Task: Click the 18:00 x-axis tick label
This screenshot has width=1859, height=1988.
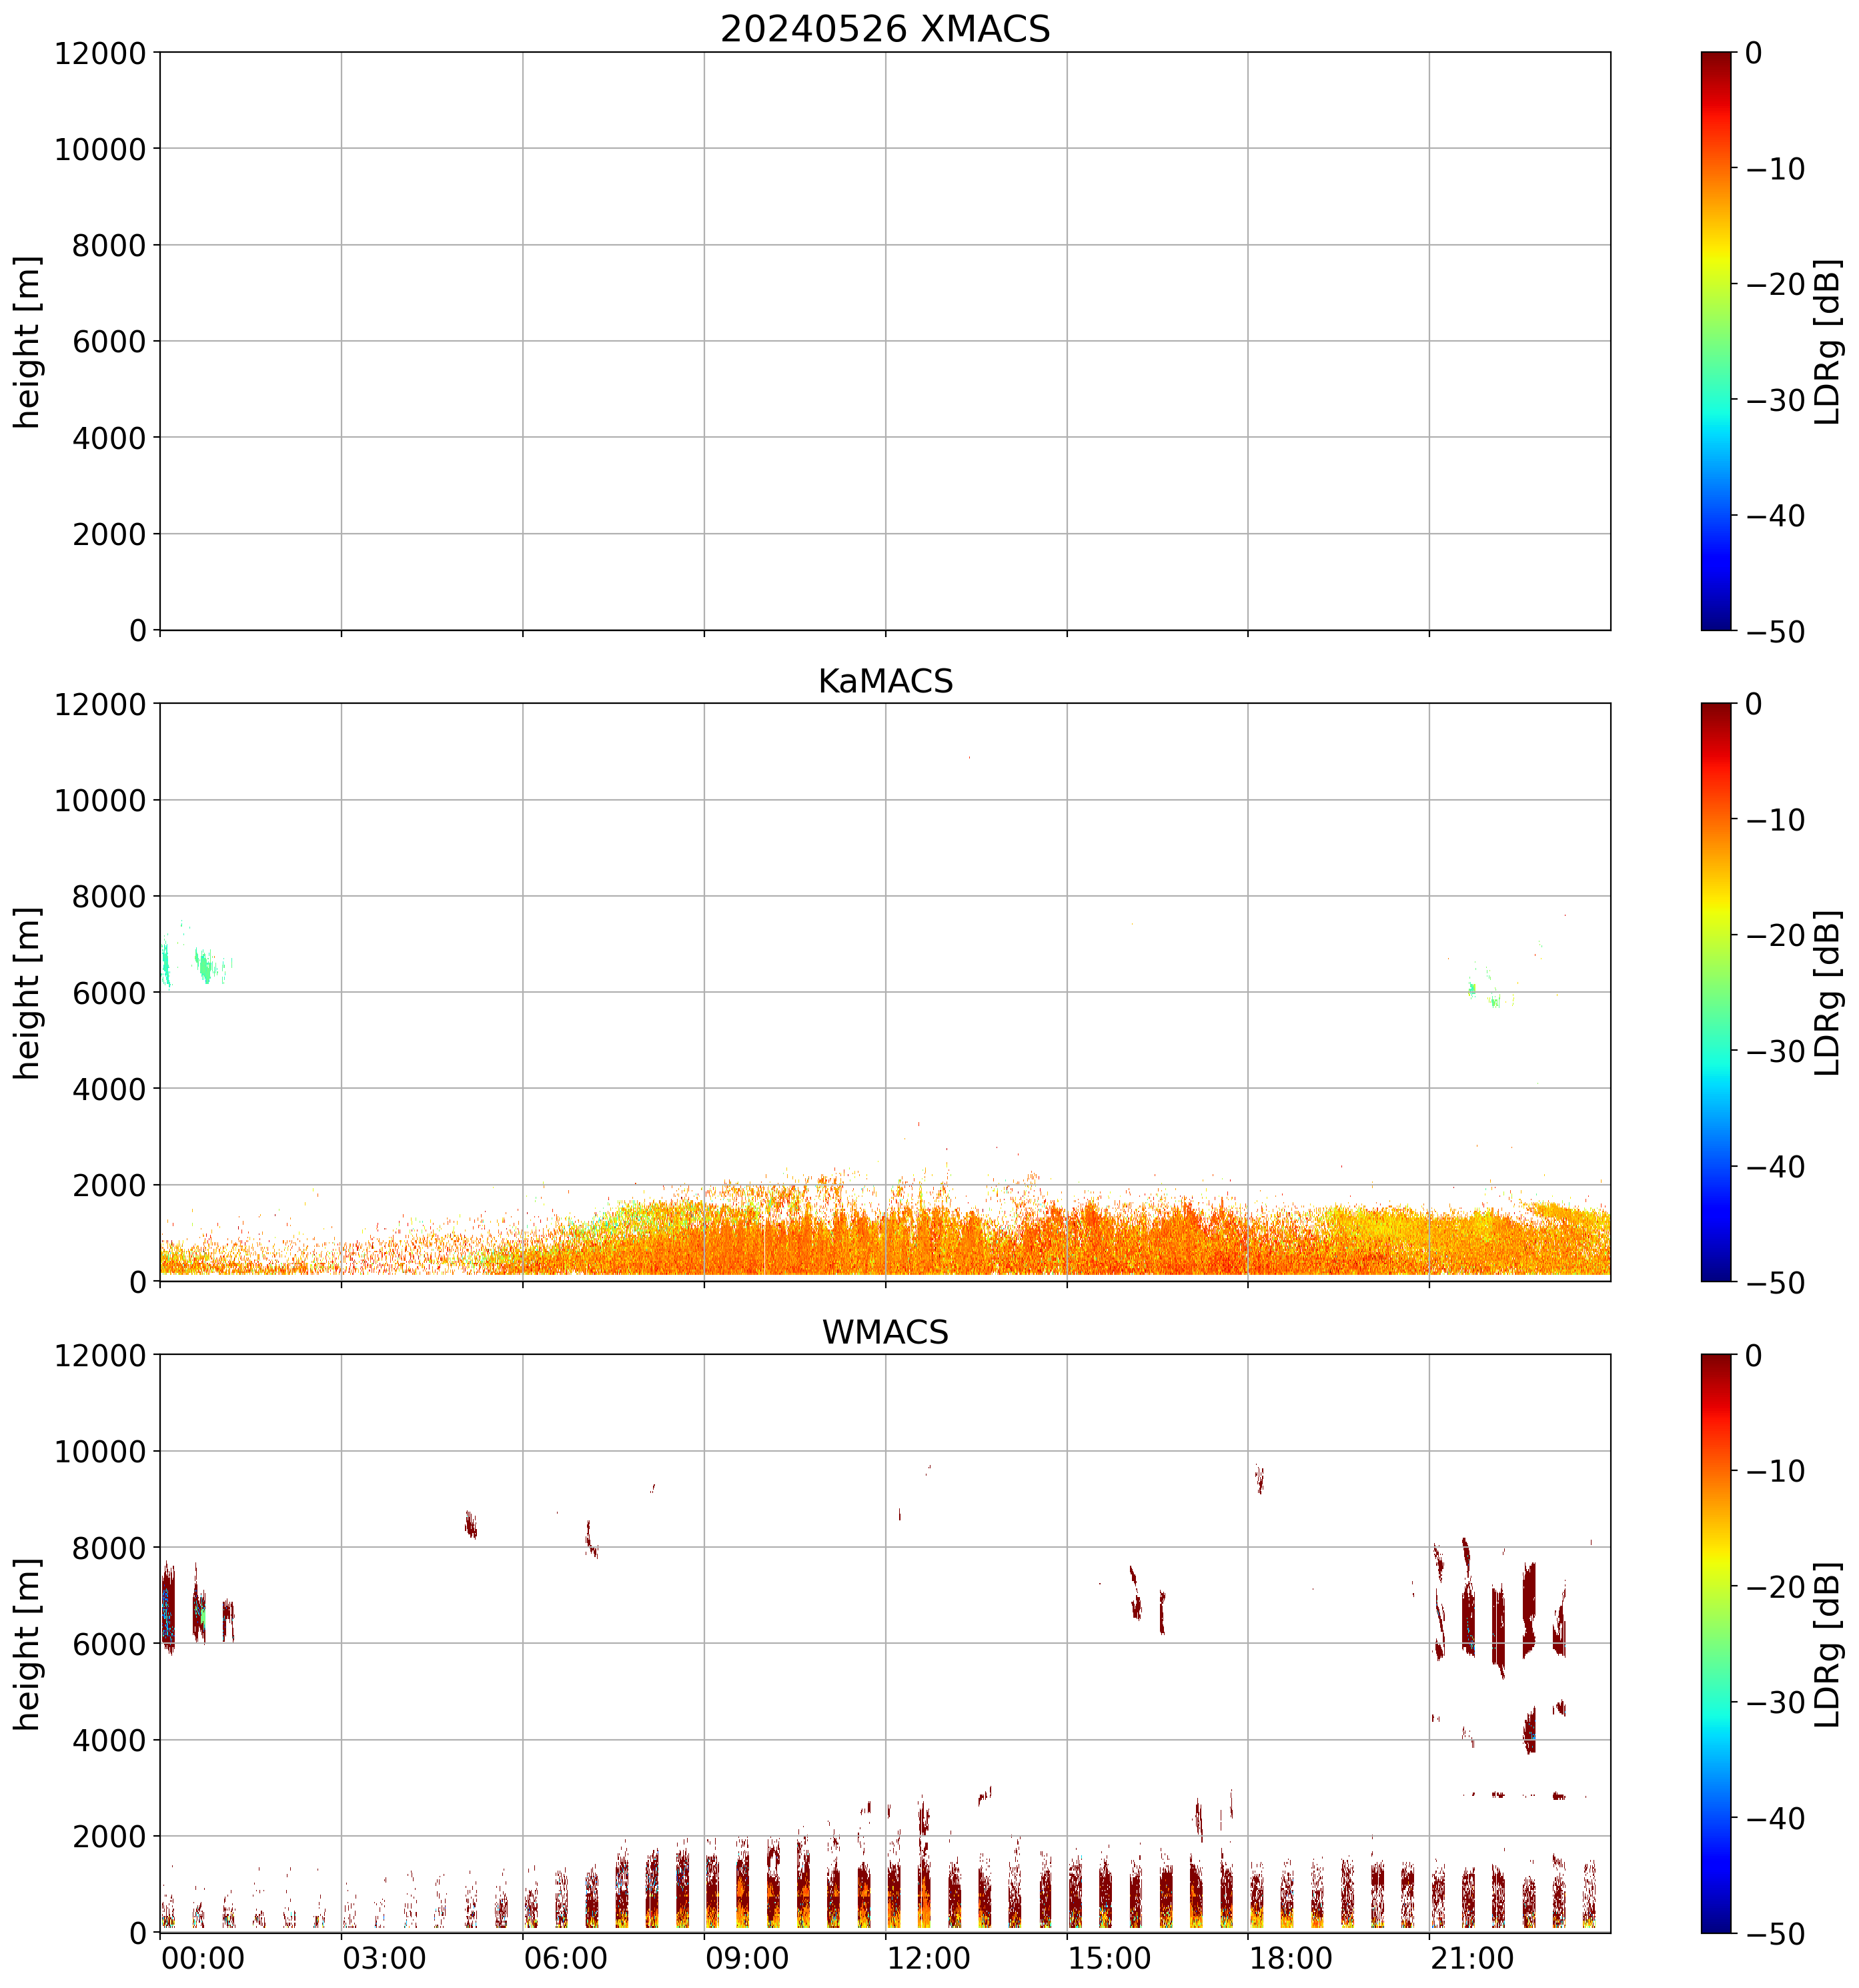Action: coord(1291,1958)
